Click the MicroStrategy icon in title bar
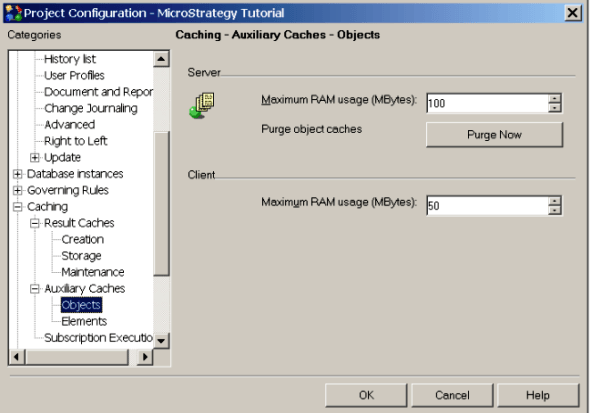591x413 pixels. (14, 13)
